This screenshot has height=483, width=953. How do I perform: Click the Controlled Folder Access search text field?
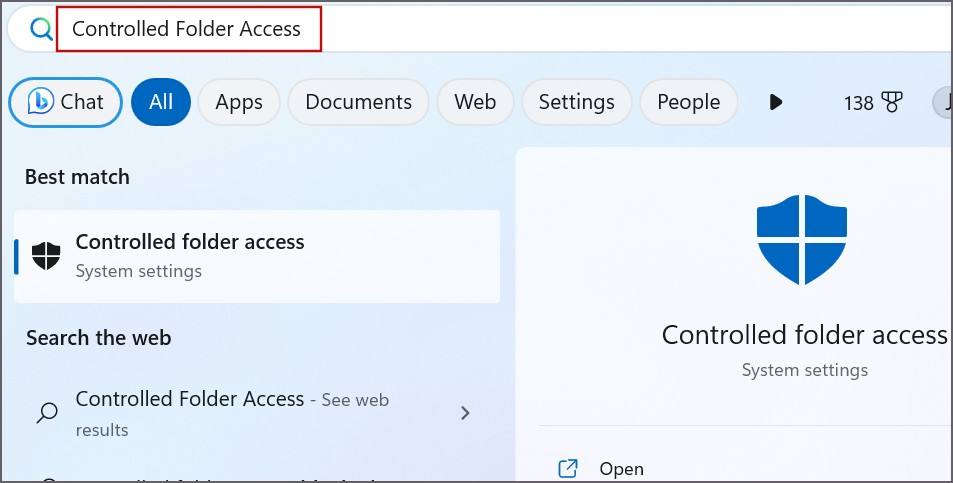coord(188,29)
